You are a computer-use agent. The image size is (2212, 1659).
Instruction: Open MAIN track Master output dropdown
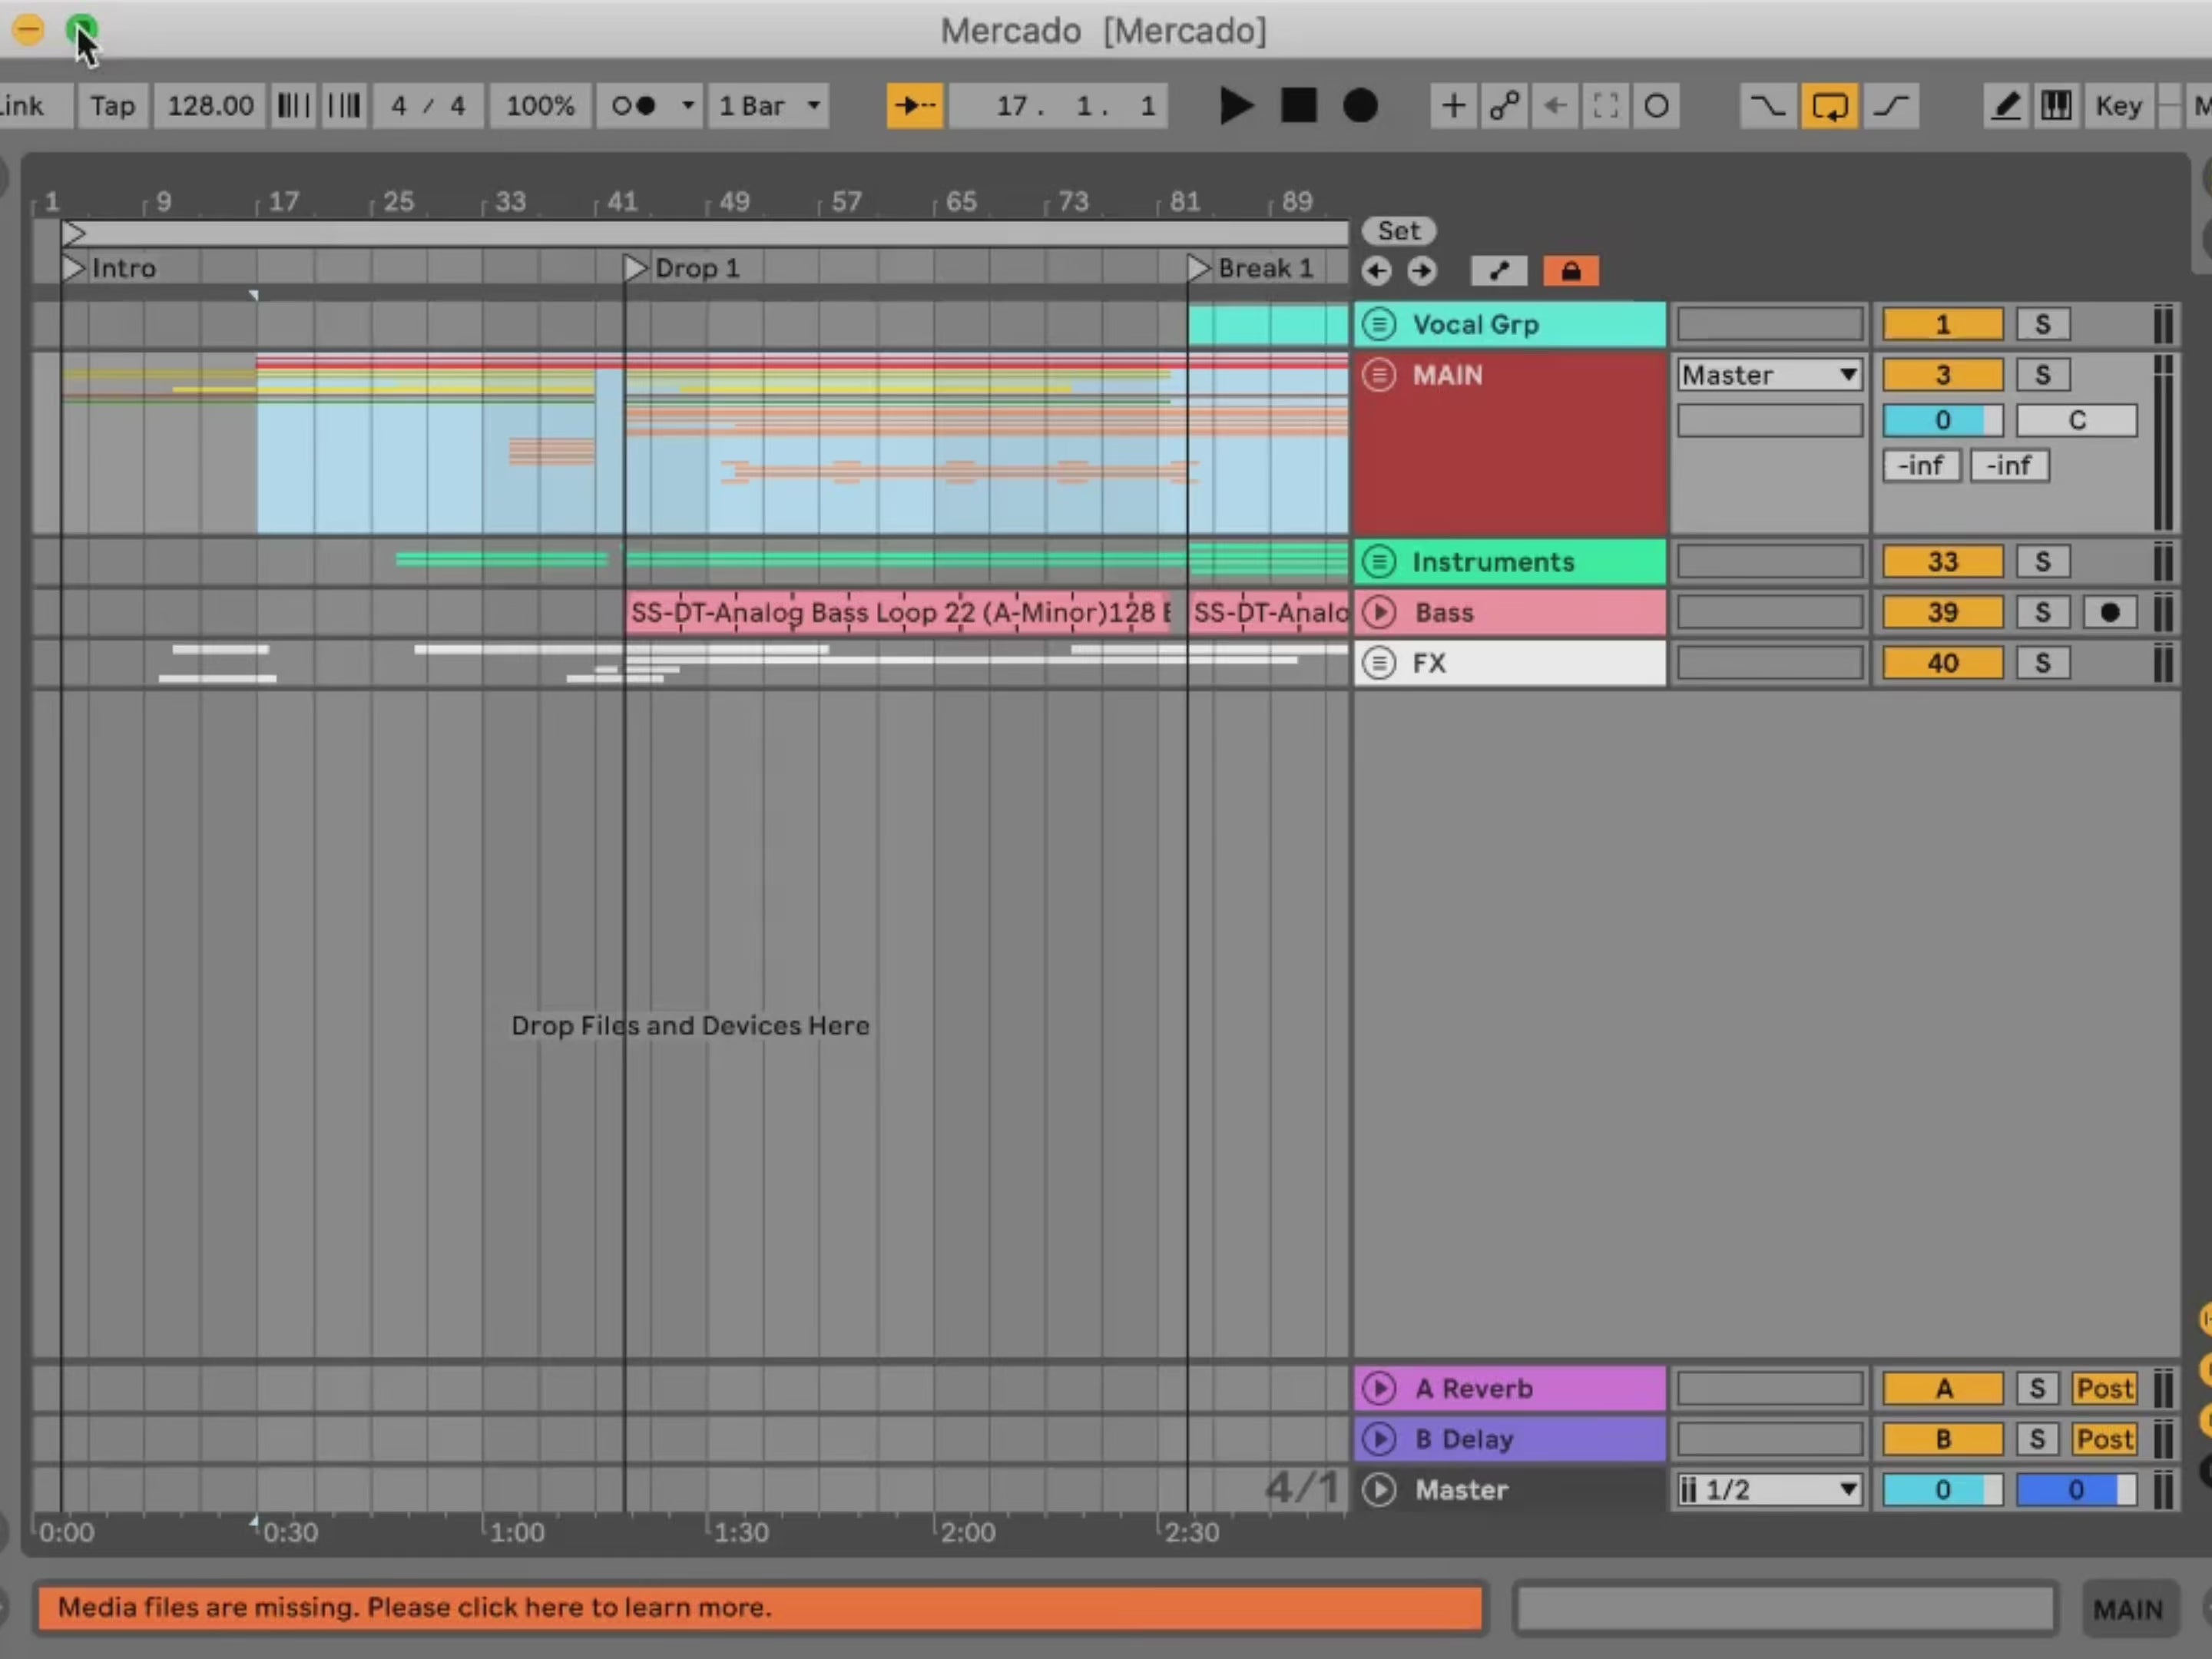point(1769,375)
